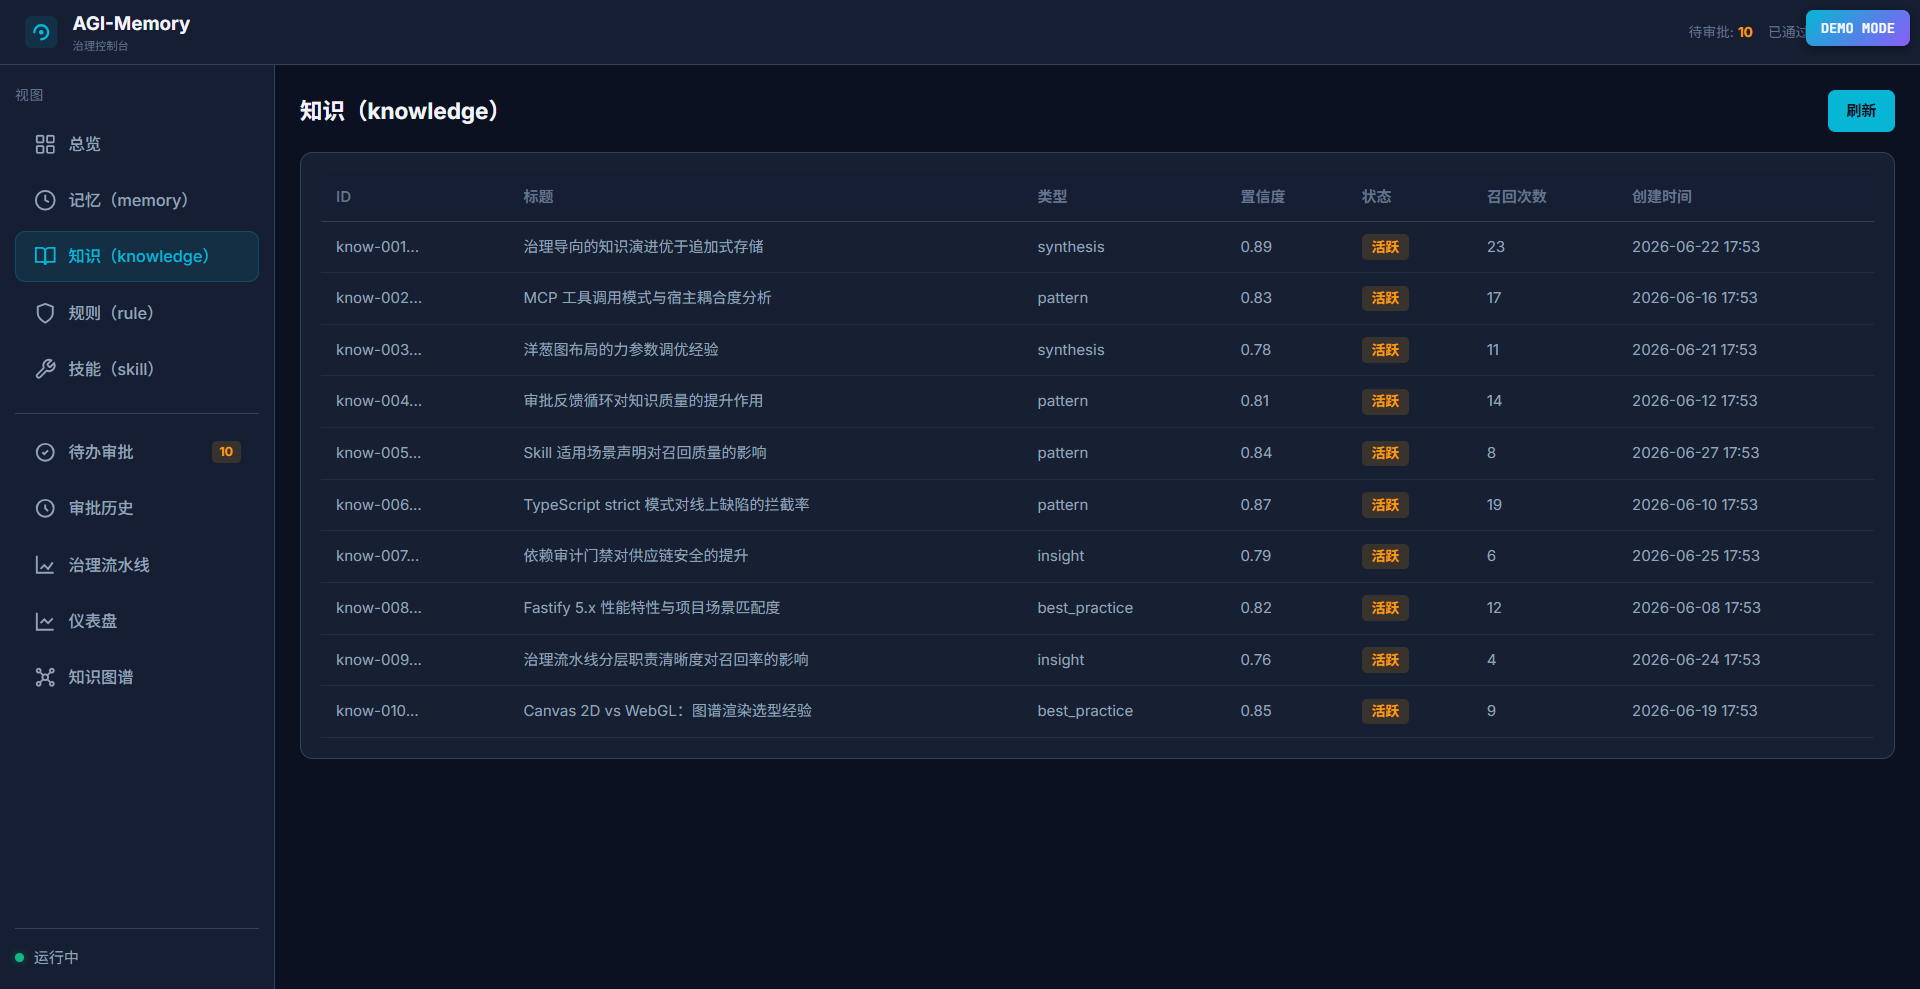Click title Fastify 5.x 性能特性与项目场景匹配度
Image resolution: width=1920 pixels, height=989 pixels.
click(x=651, y=608)
